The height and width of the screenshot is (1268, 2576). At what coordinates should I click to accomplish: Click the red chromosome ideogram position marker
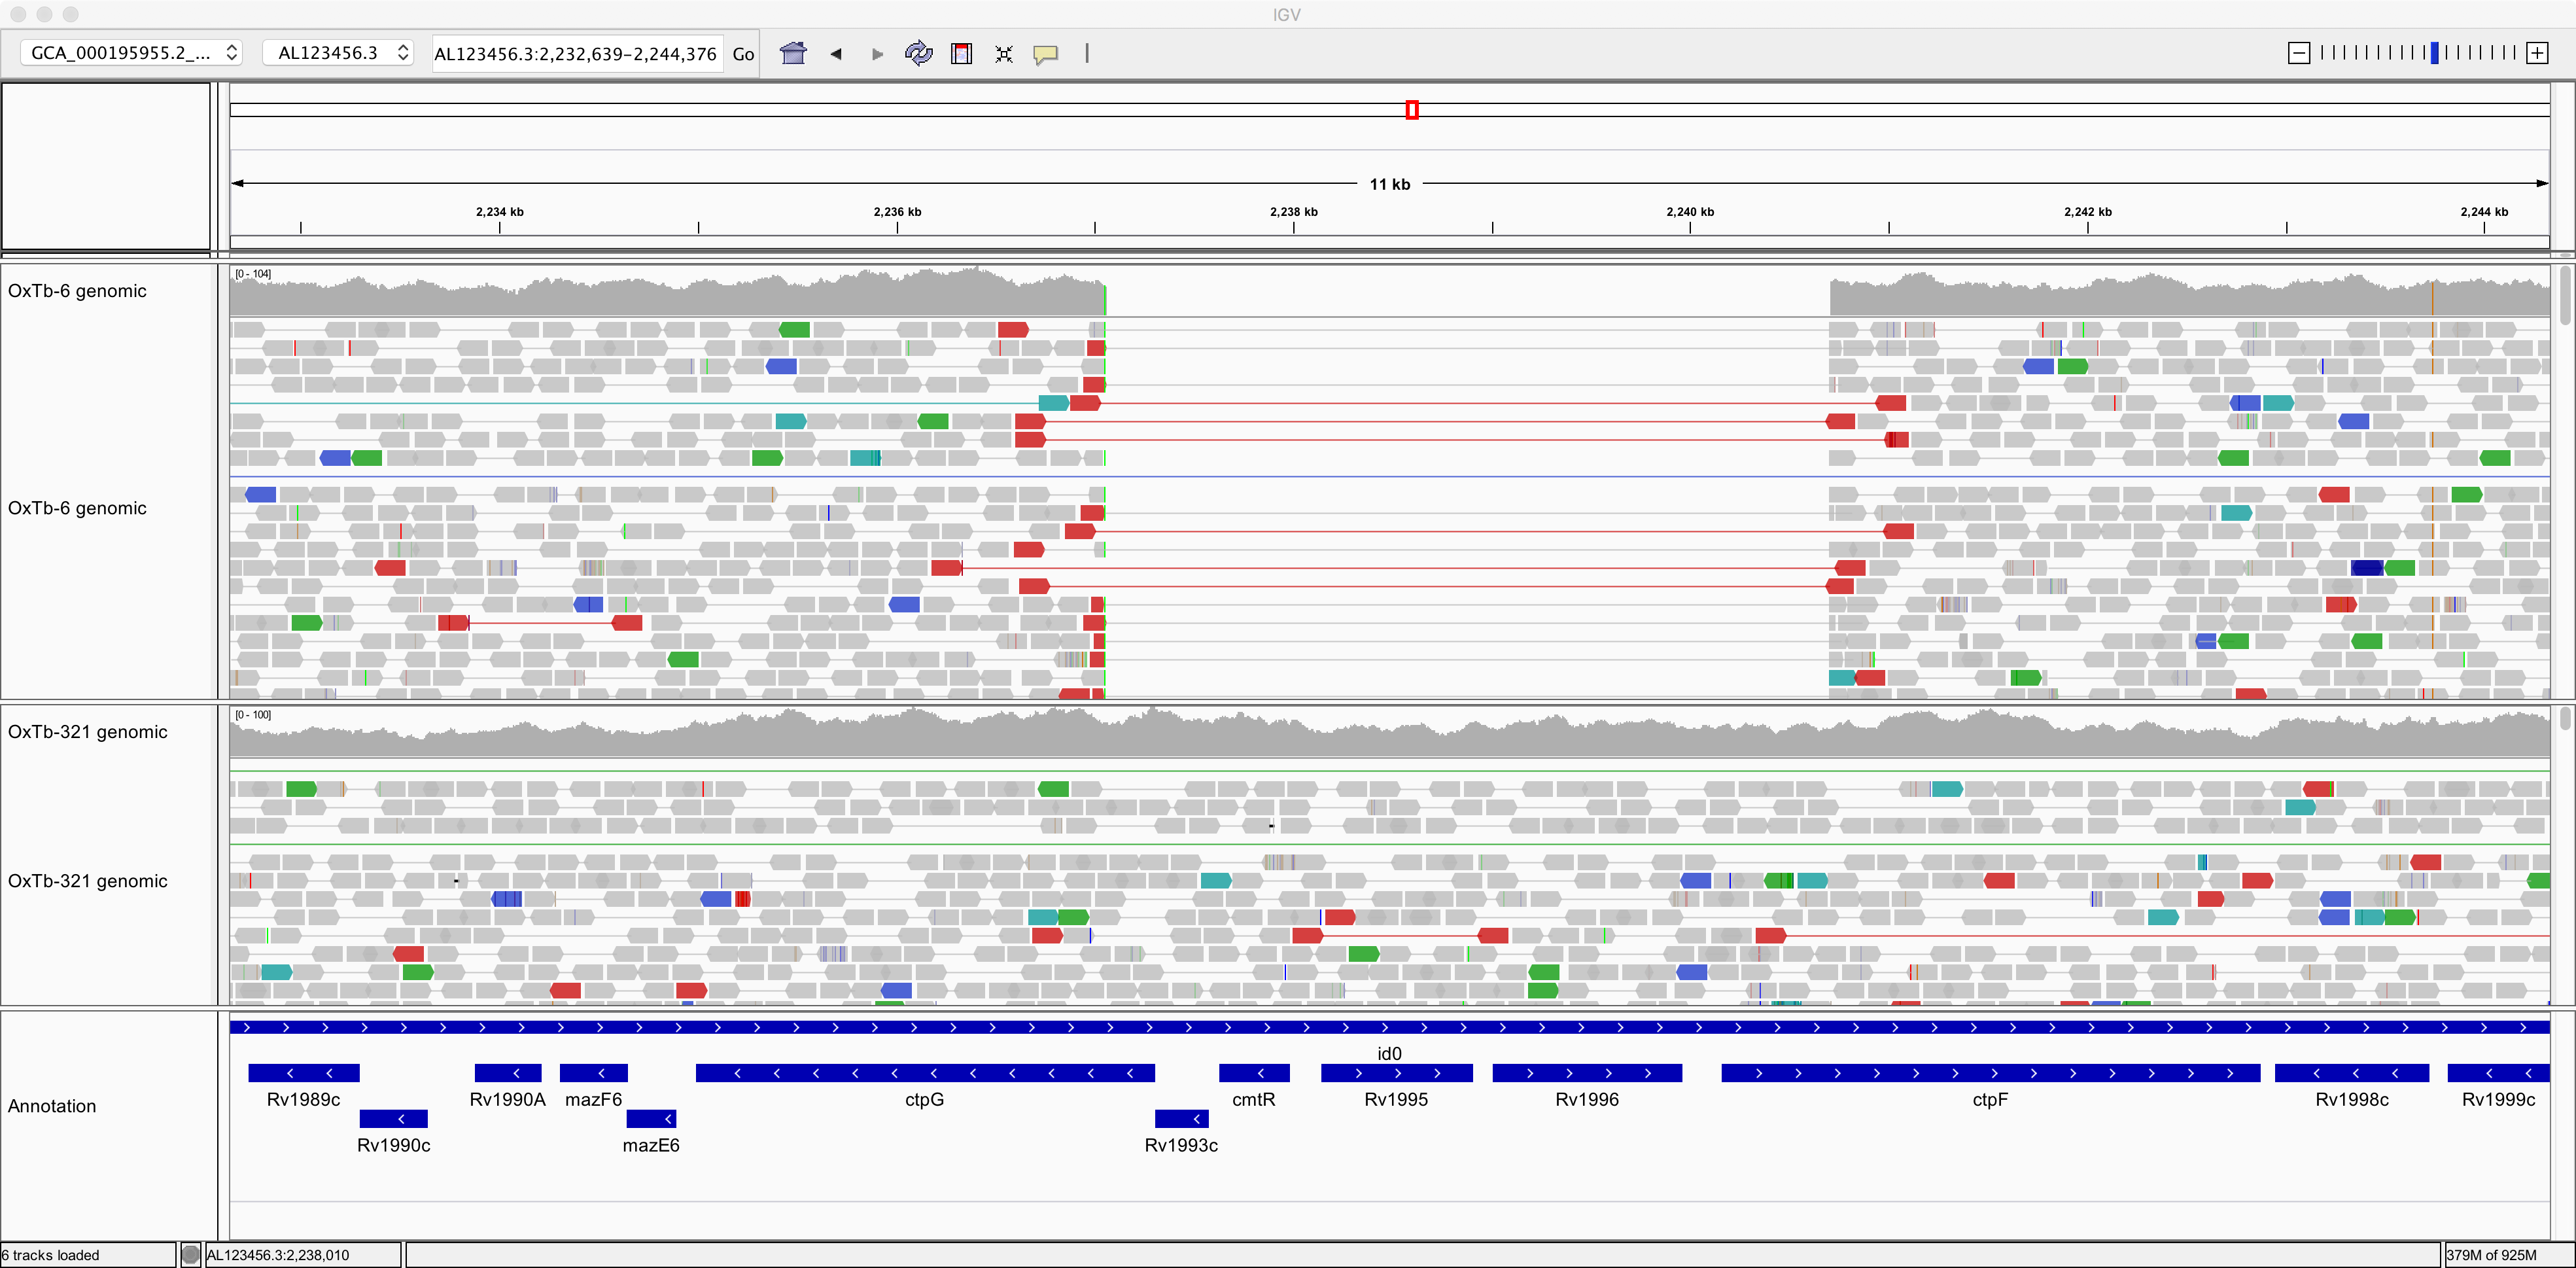point(1411,110)
